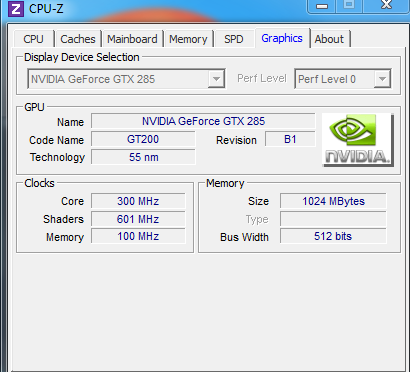Select the Graphics tab
The width and height of the screenshot is (410, 372).
pyautogui.click(x=282, y=38)
